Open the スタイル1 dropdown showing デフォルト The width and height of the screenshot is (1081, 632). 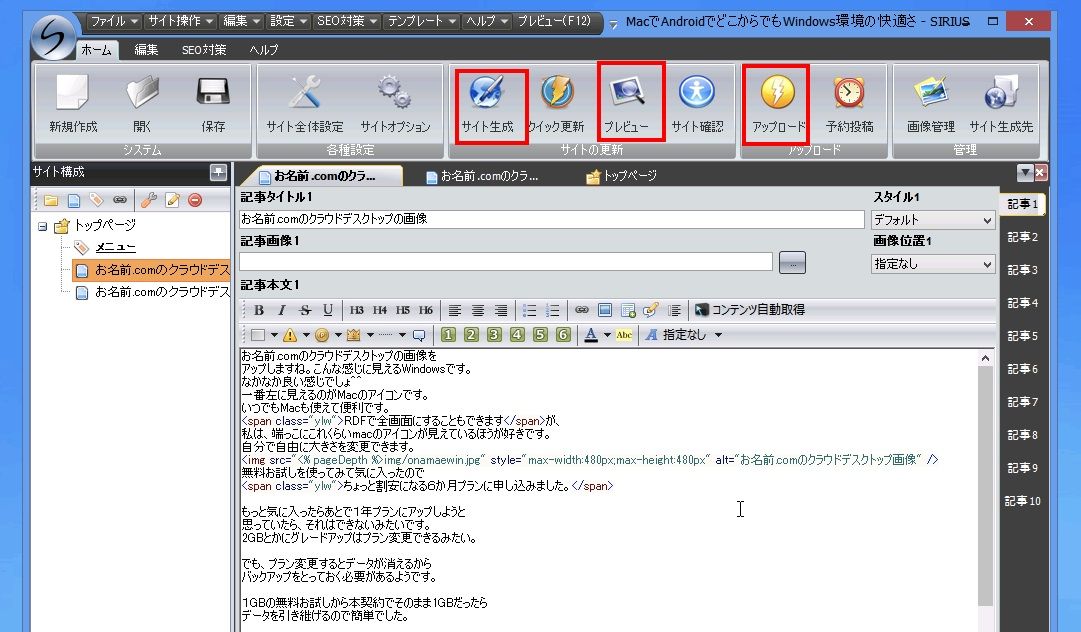point(933,220)
